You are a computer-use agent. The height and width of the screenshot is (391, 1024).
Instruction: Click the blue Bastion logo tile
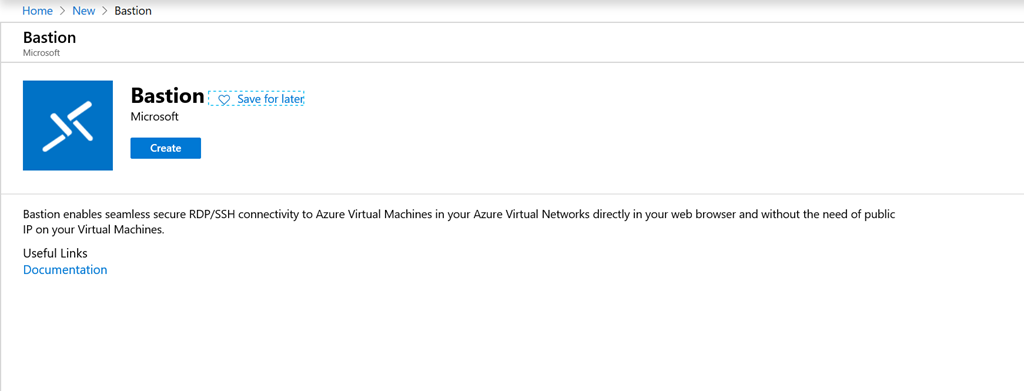click(x=68, y=125)
